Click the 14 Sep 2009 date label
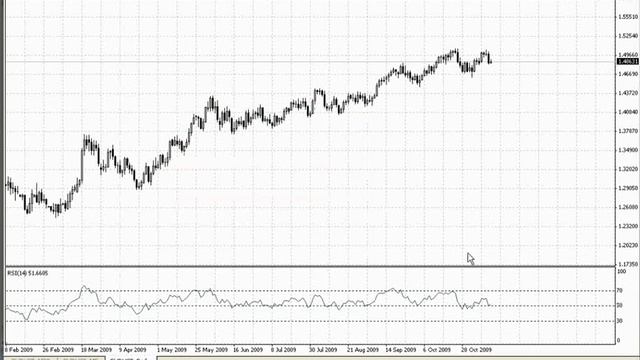 click(x=401, y=350)
